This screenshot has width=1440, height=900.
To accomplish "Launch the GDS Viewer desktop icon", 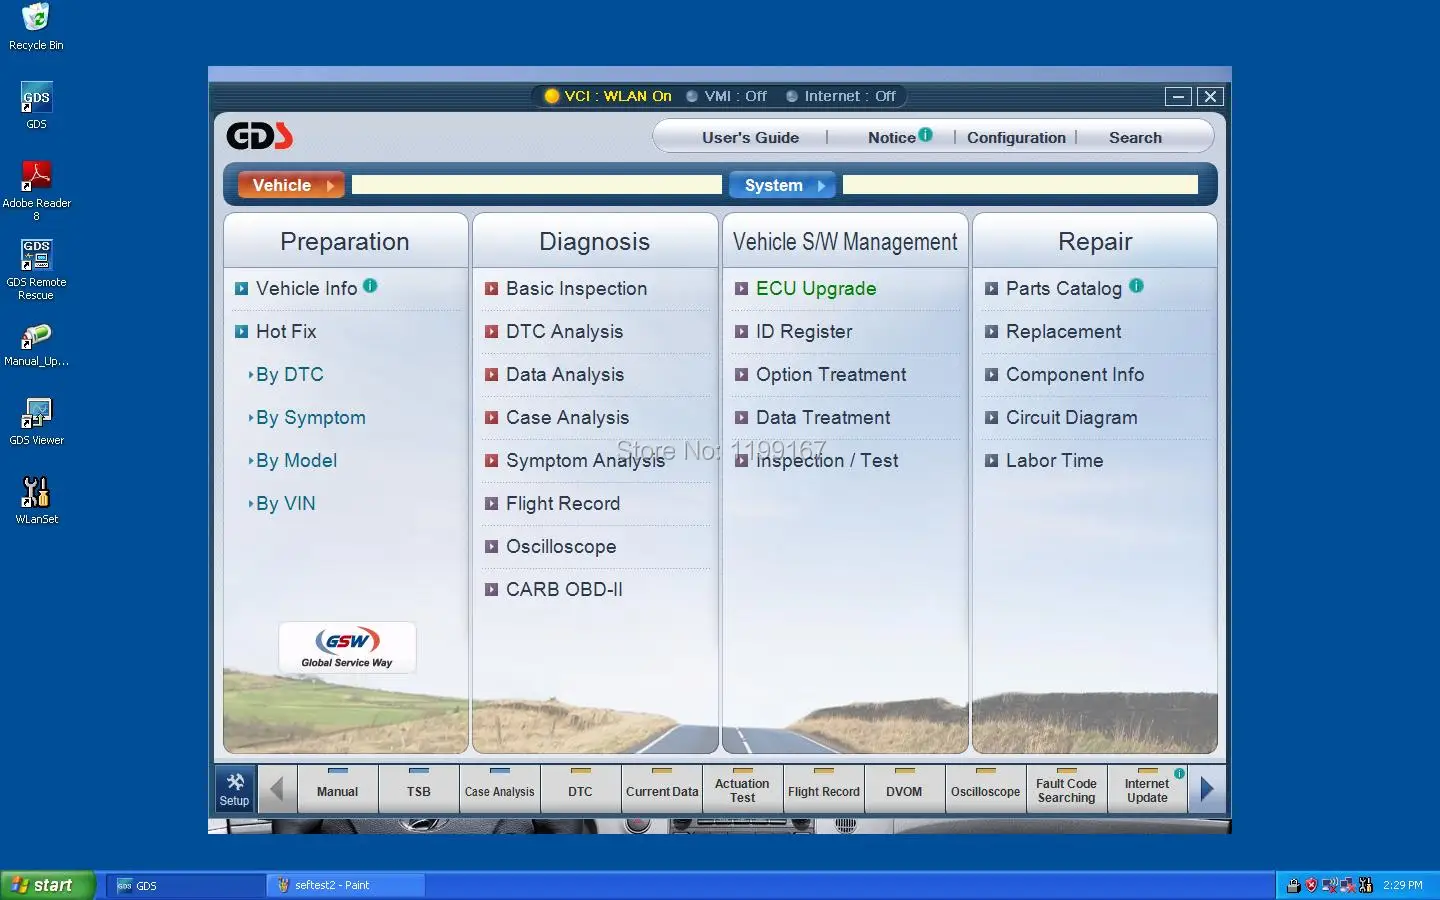I will (x=36, y=421).
